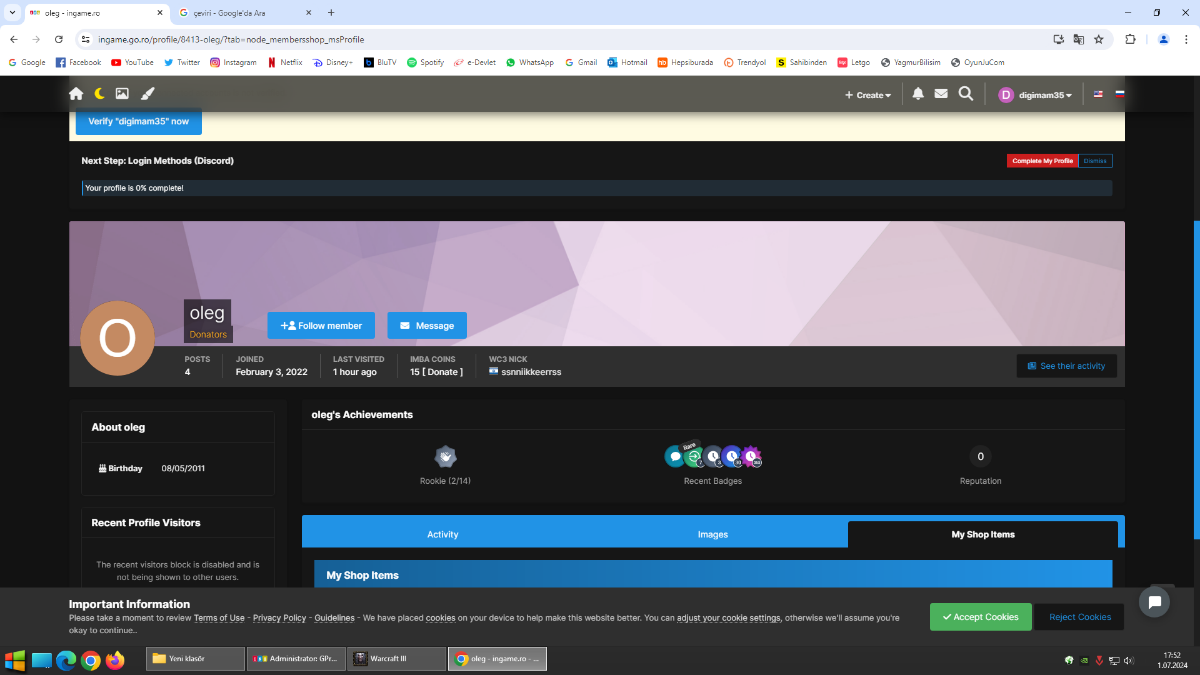Click the Warcraft III taskbar item
Viewport: 1200px width, 675px height.
396,659
